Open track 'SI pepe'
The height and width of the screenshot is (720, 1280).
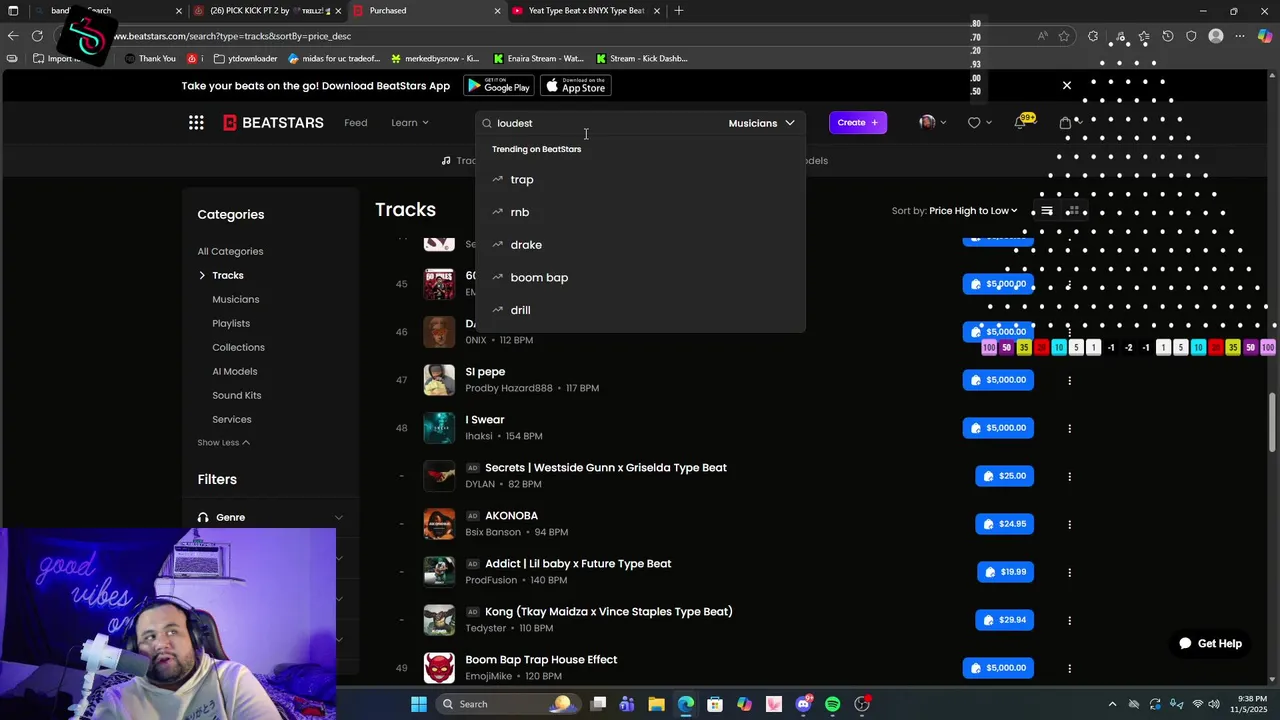485,372
